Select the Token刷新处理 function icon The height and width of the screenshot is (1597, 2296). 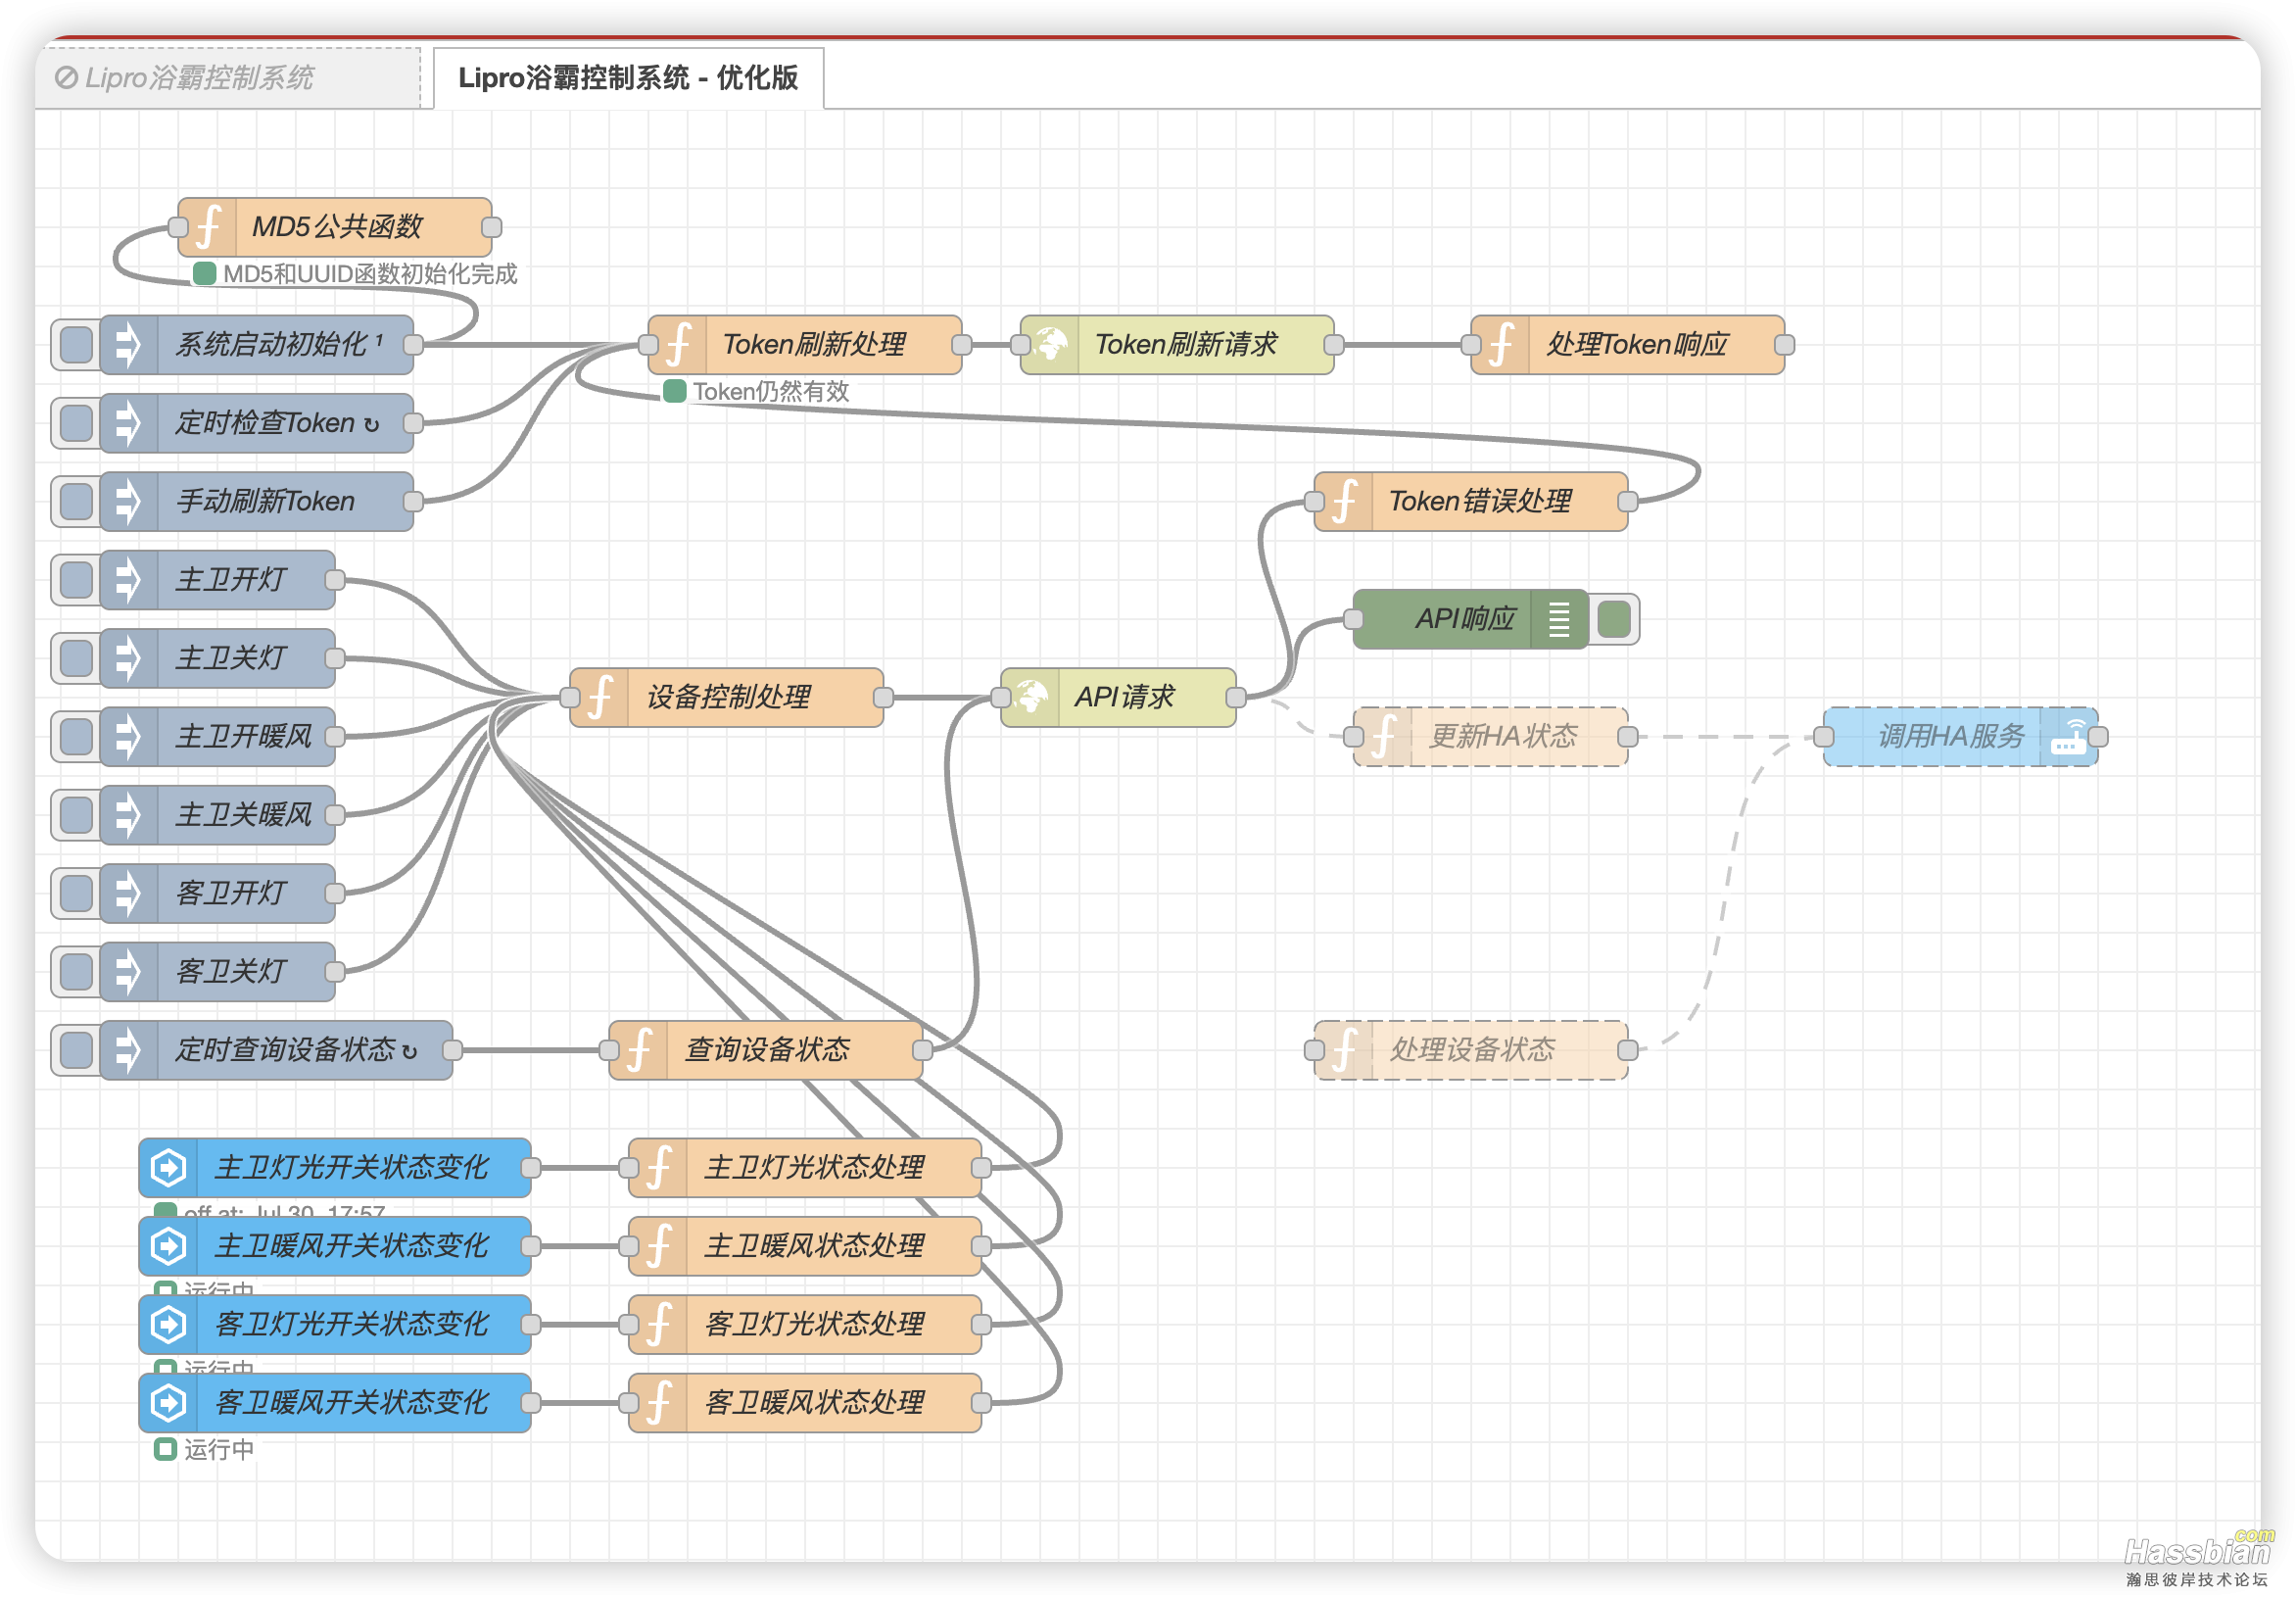[x=678, y=345]
